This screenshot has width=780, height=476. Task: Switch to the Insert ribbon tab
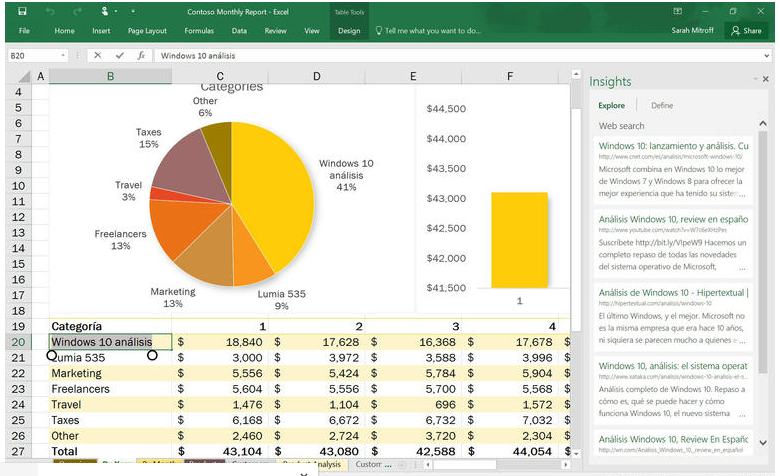click(101, 31)
